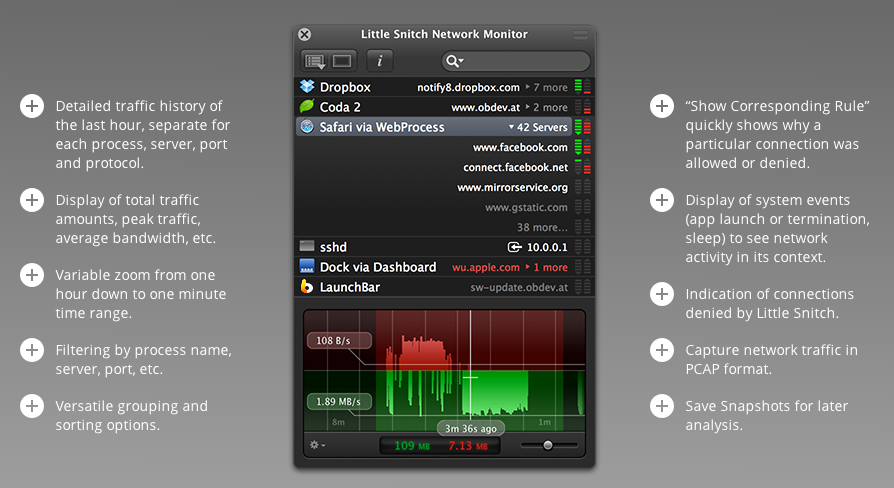Click the LaunchBar app icon
The height and width of the screenshot is (488, 894).
coord(307,287)
